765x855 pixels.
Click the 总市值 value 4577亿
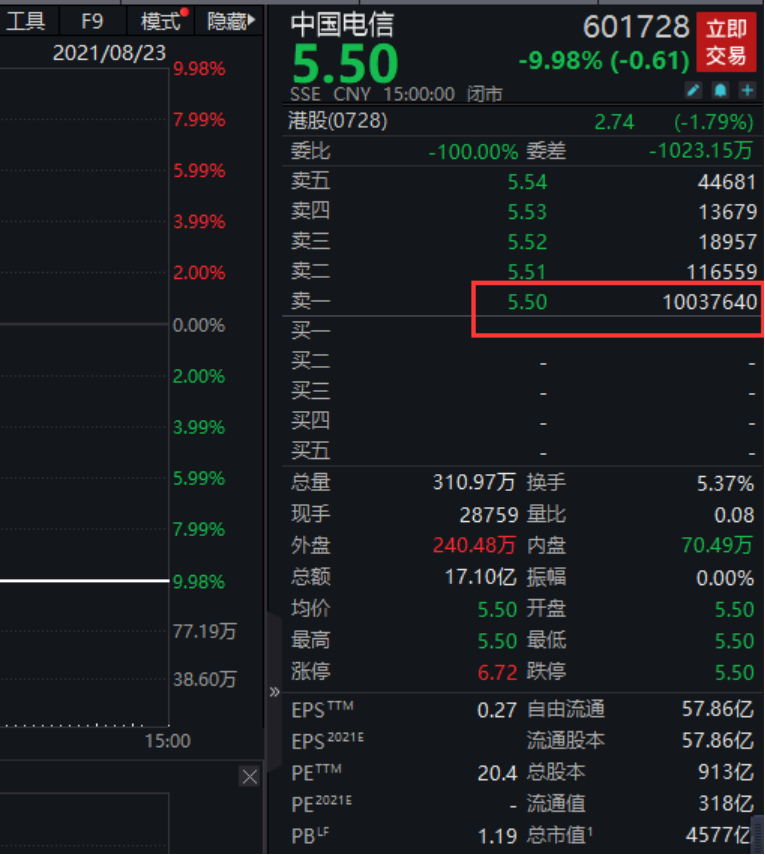[718, 834]
